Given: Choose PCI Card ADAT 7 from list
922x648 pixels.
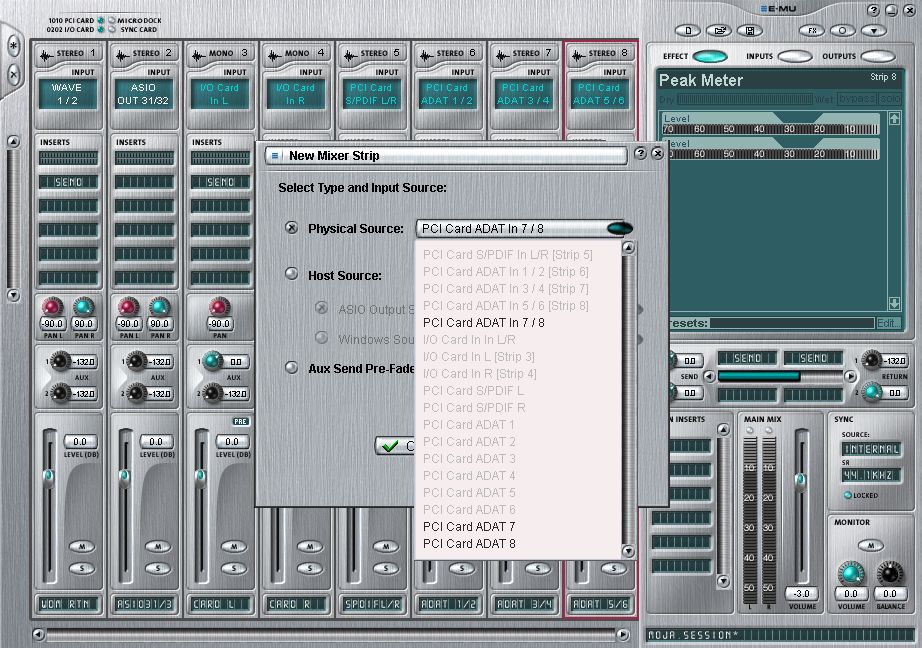Looking at the screenshot, I should (469, 526).
